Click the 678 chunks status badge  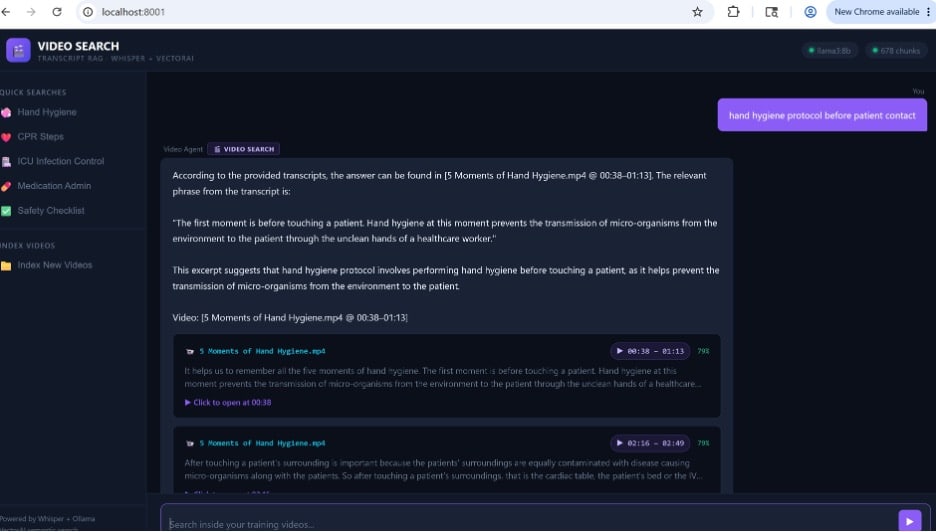896,51
